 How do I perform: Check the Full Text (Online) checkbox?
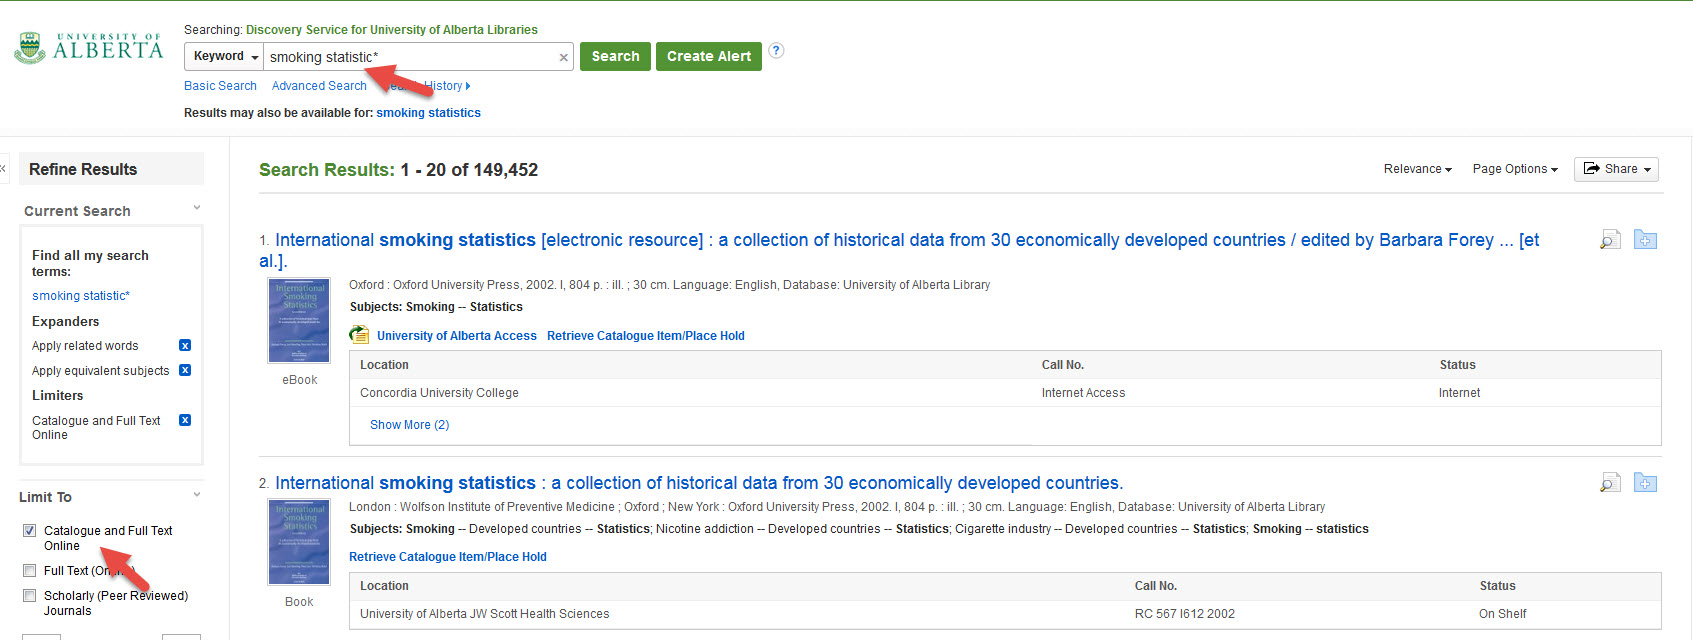click(30, 571)
